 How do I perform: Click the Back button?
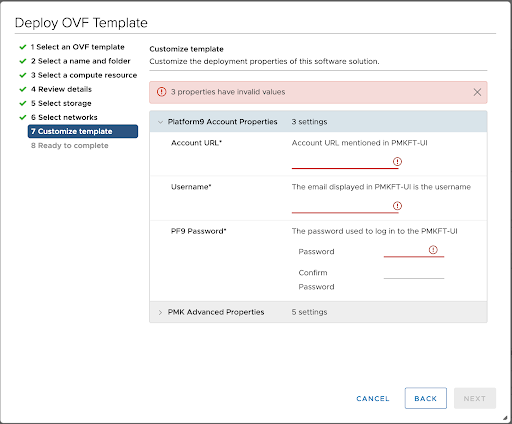426,398
